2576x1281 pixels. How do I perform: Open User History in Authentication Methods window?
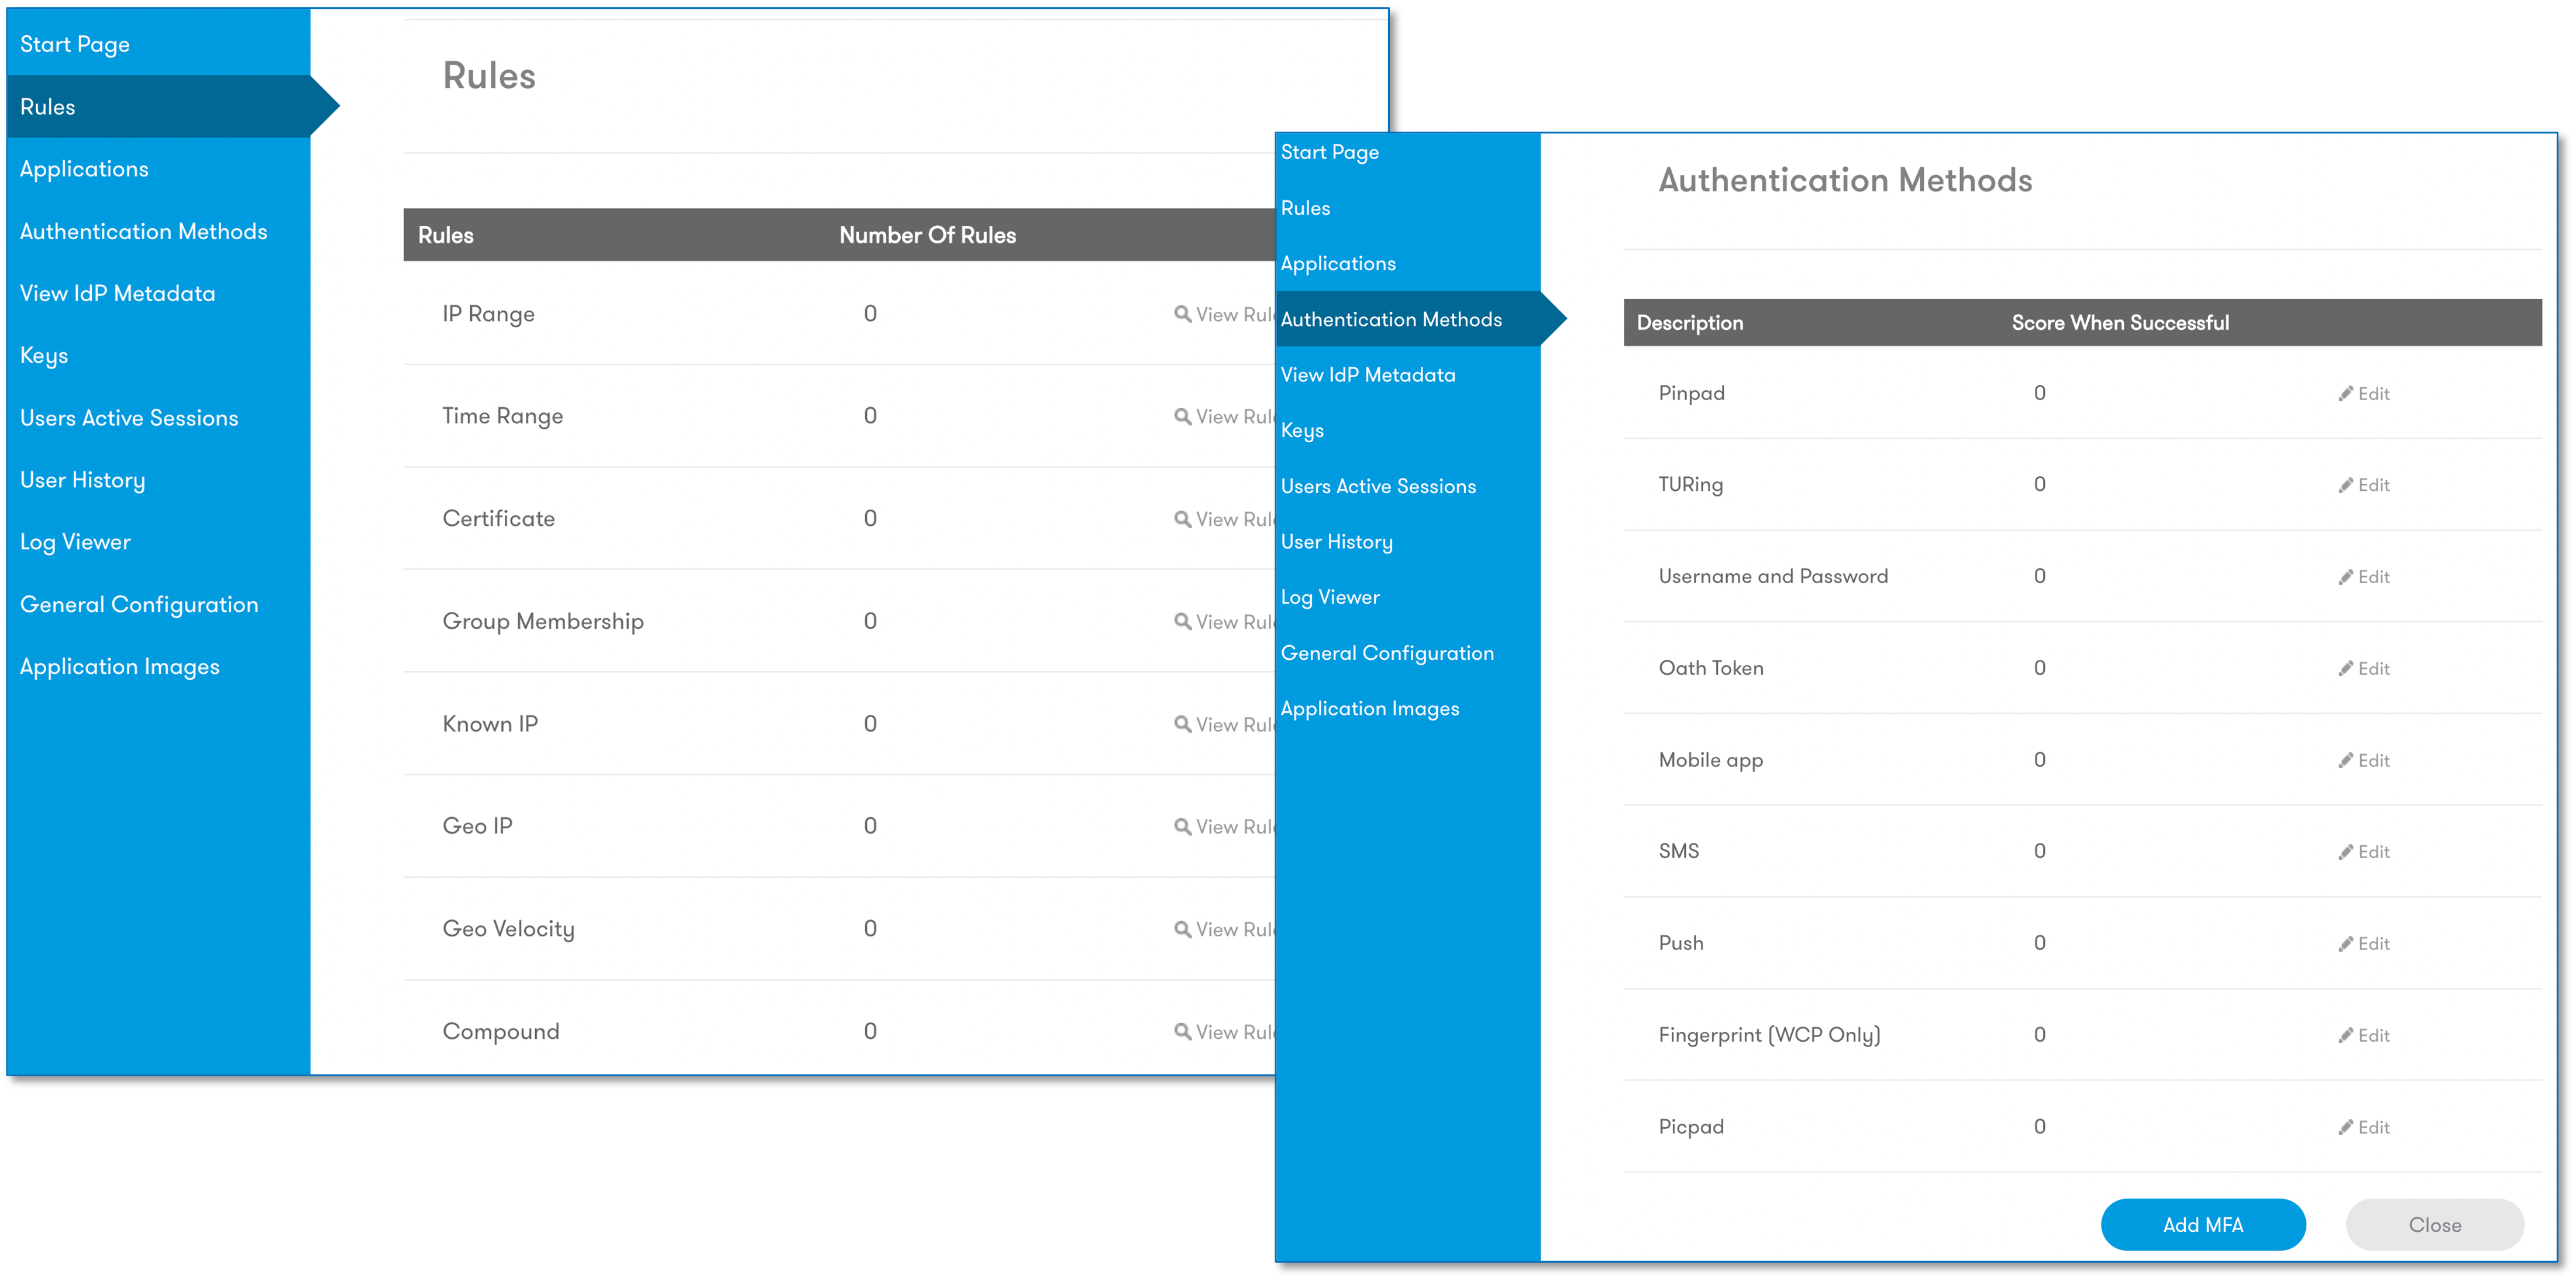[x=1336, y=542]
